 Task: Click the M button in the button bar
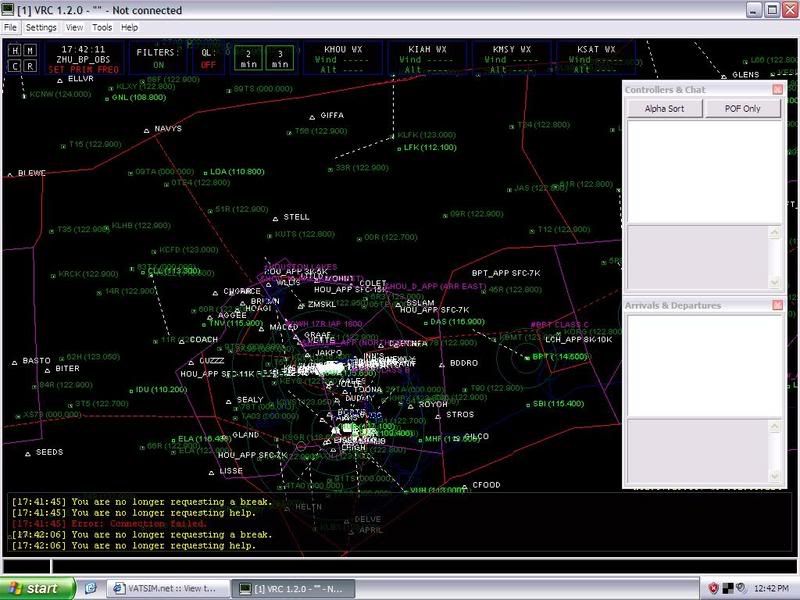[x=30, y=50]
